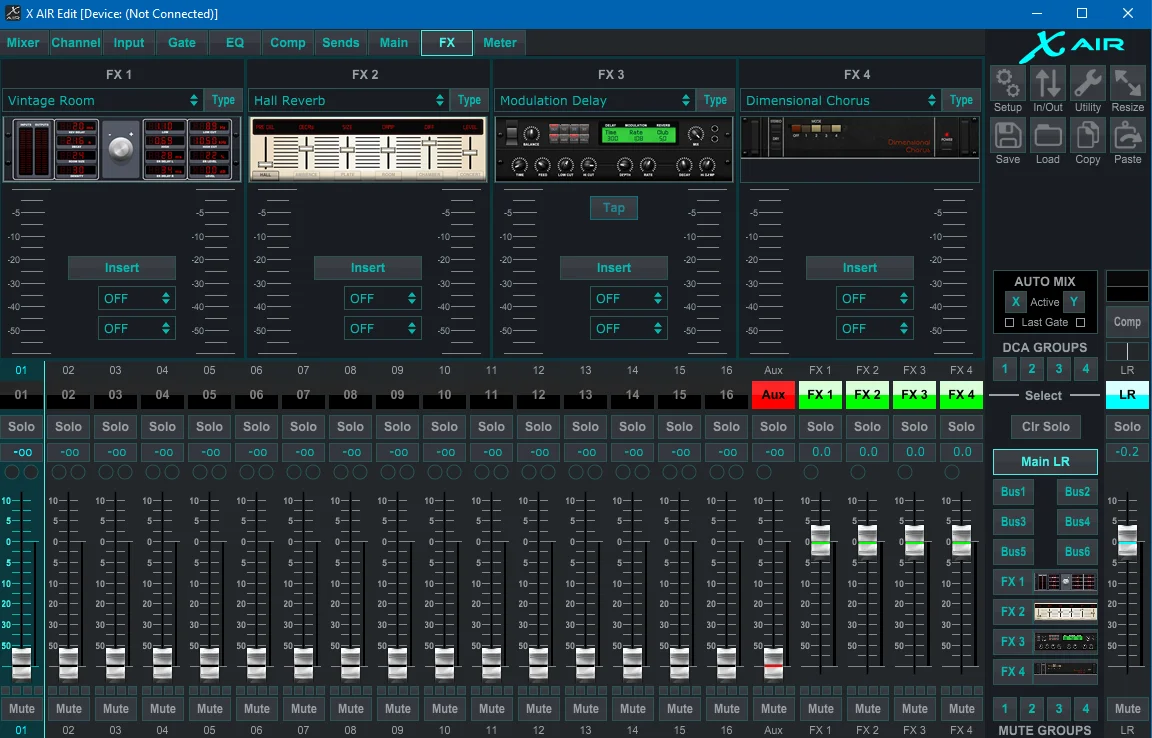Click the FX 3 Type button
This screenshot has width=1152, height=738.
pyautogui.click(x=715, y=100)
